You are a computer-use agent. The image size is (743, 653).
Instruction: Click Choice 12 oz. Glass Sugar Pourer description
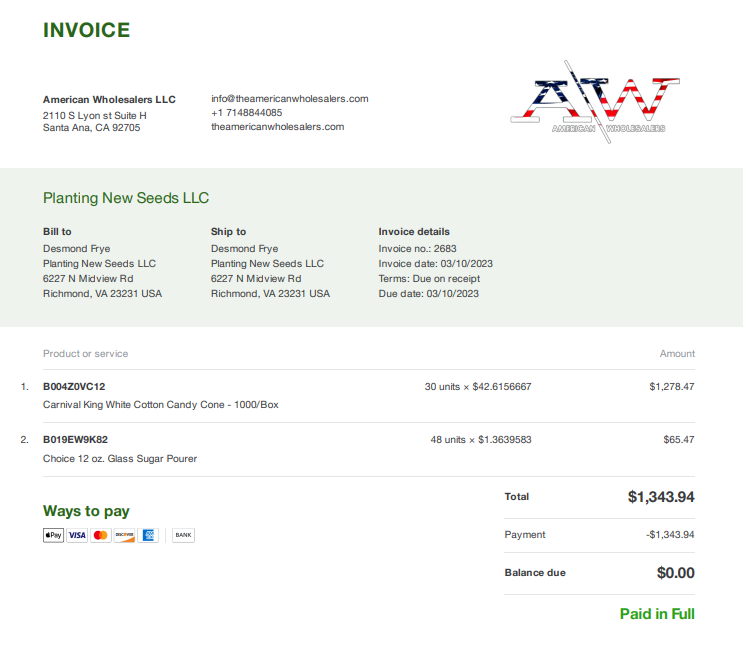(120, 459)
